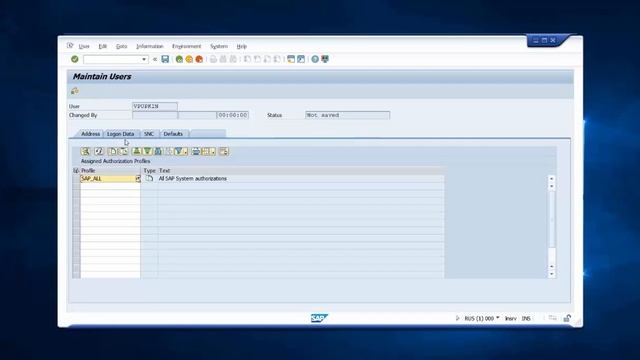The image size is (640, 360).
Task: Open the blue Help question-mark icon
Action: click(315, 59)
